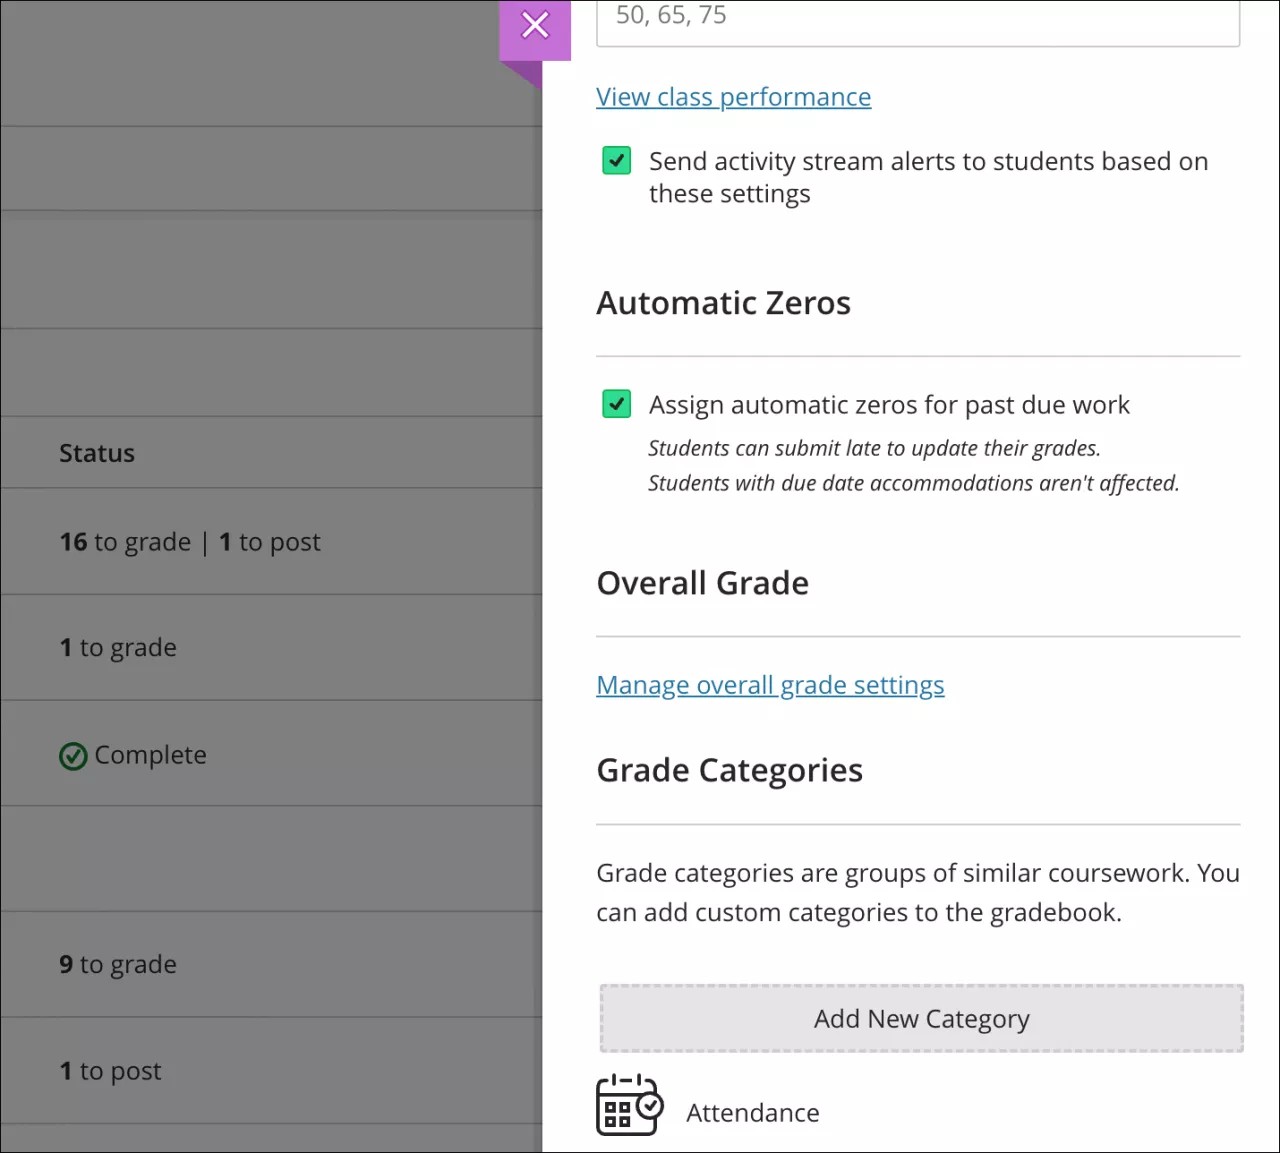
Task: Close the gradebook settings panel
Action: 534,25
